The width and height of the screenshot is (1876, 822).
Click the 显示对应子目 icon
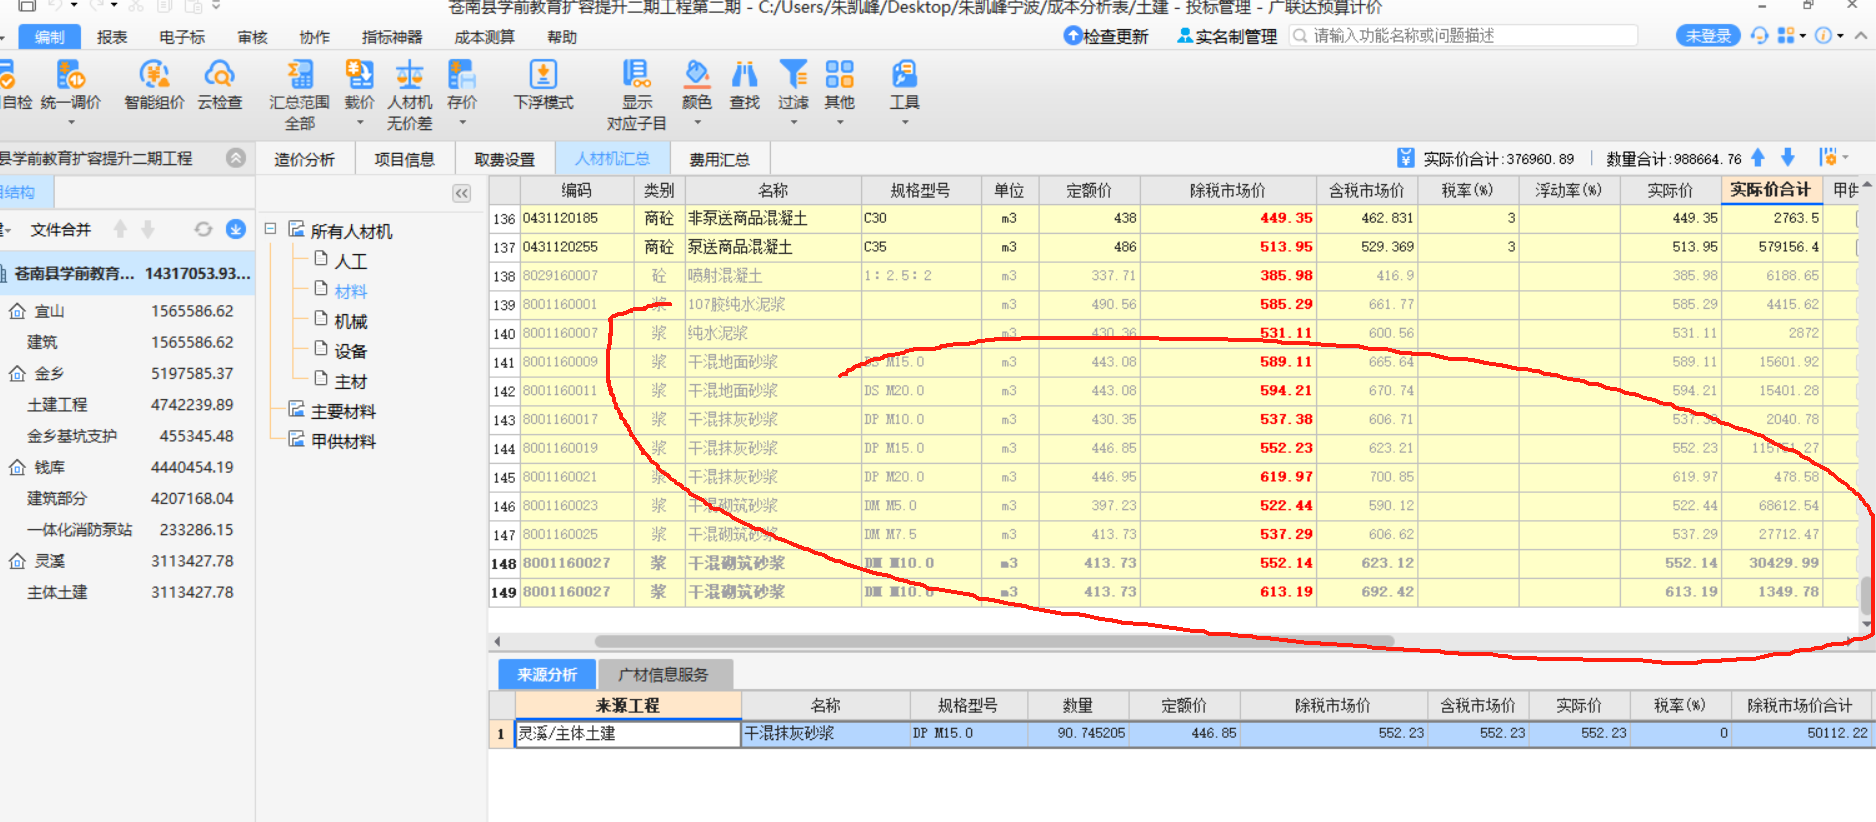pos(636,74)
